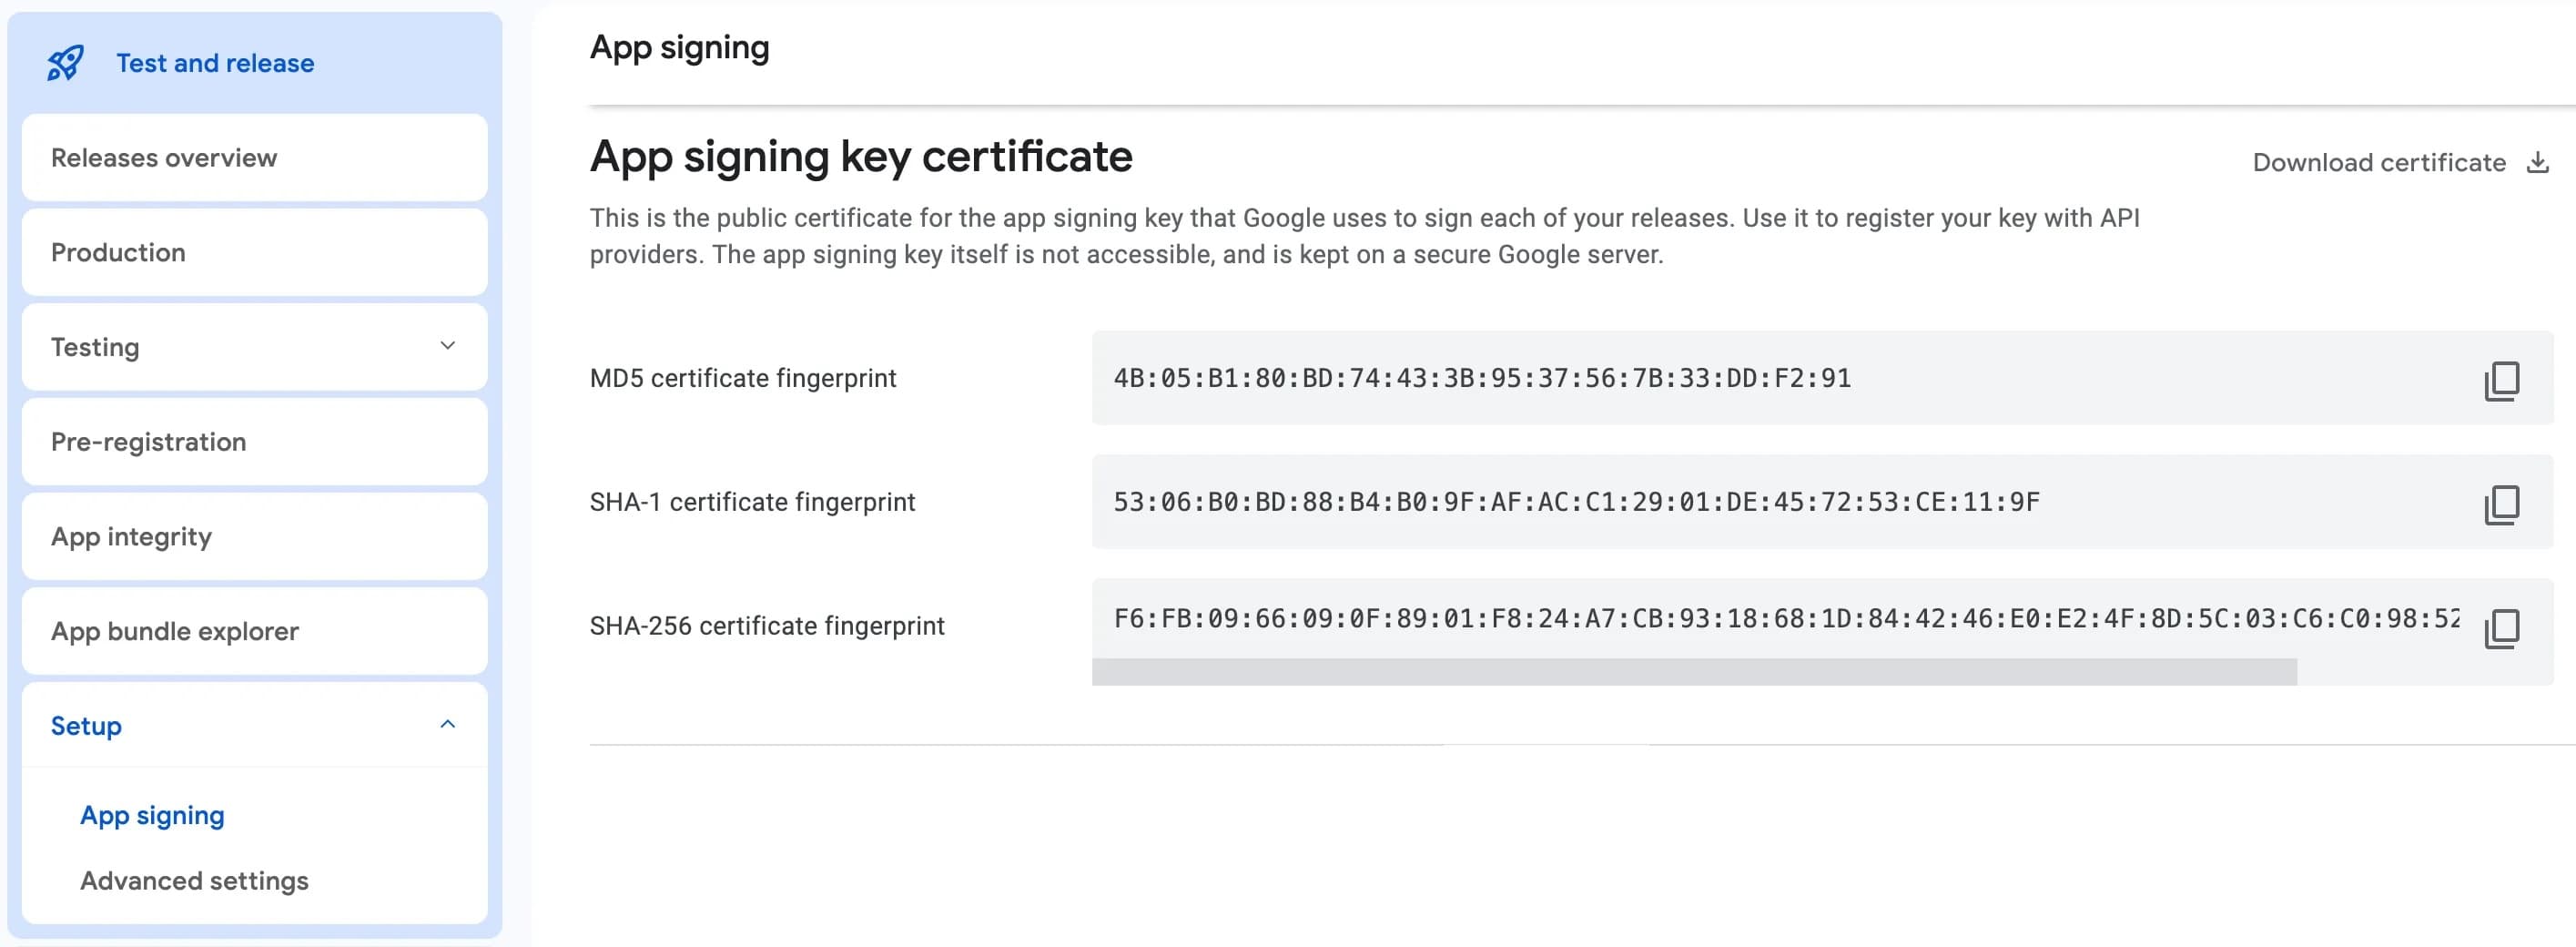The width and height of the screenshot is (2576, 947).
Task: Navigate to App integrity
Action: pyautogui.click(x=131, y=536)
